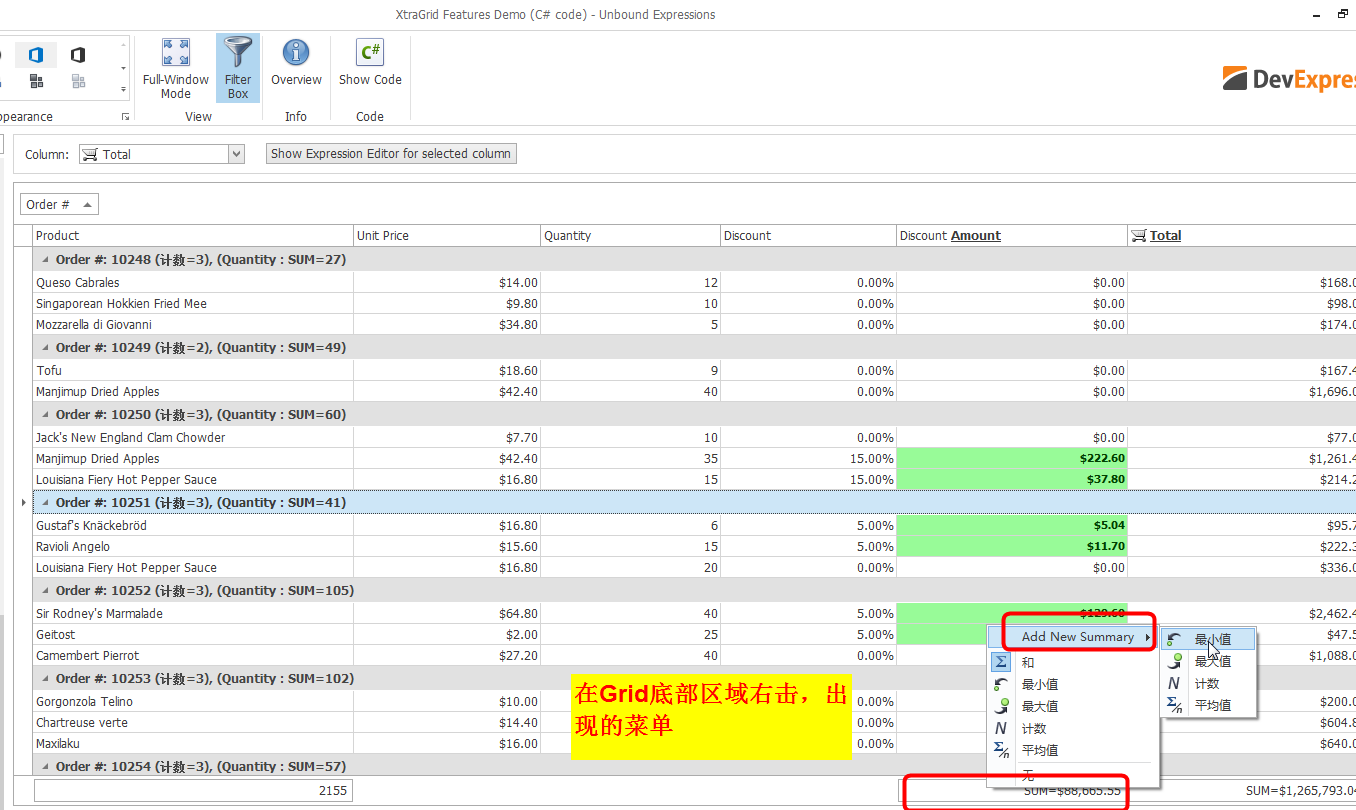Image resolution: width=1356 pixels, height=810 pixels.
Task: Sort by the Unit Price column header
Action: click(x=446, y=236)
